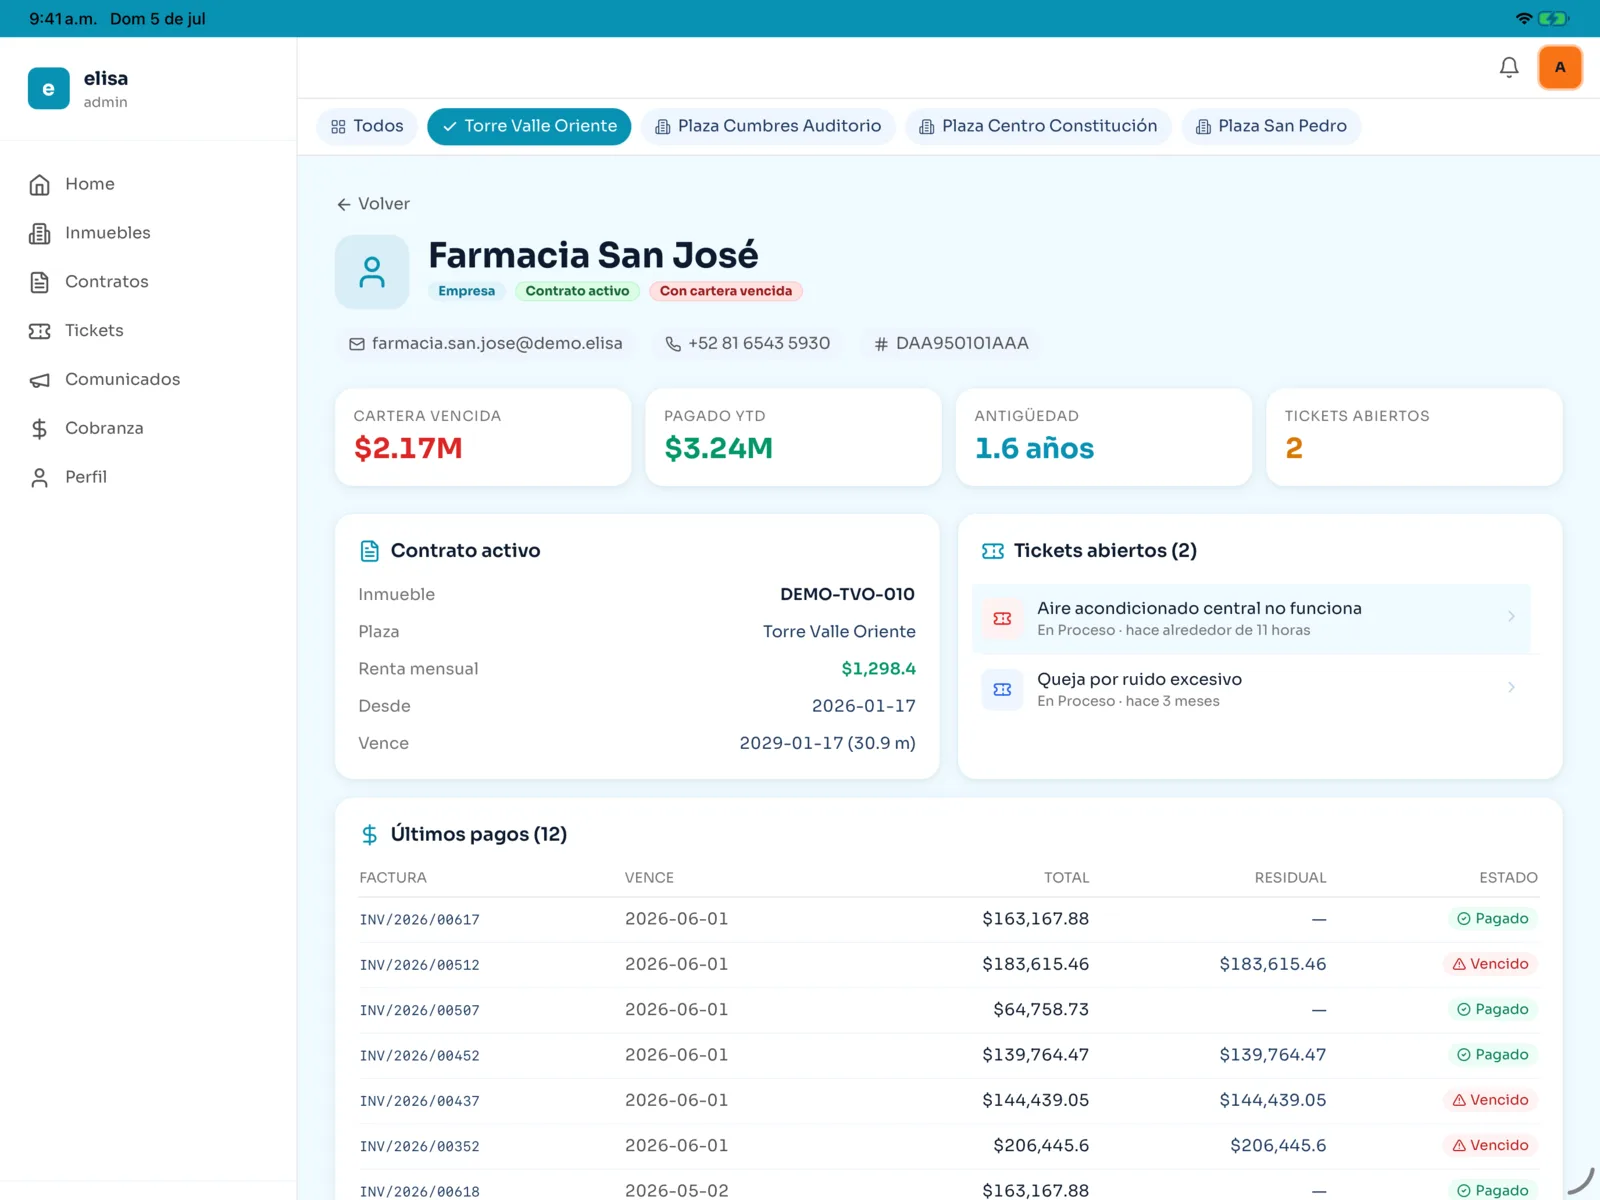1600x1200 pixels.
Task: Click Vencido status on INV/2026/00512 row
Action: pyautogui.click(x=1490, y=964)
